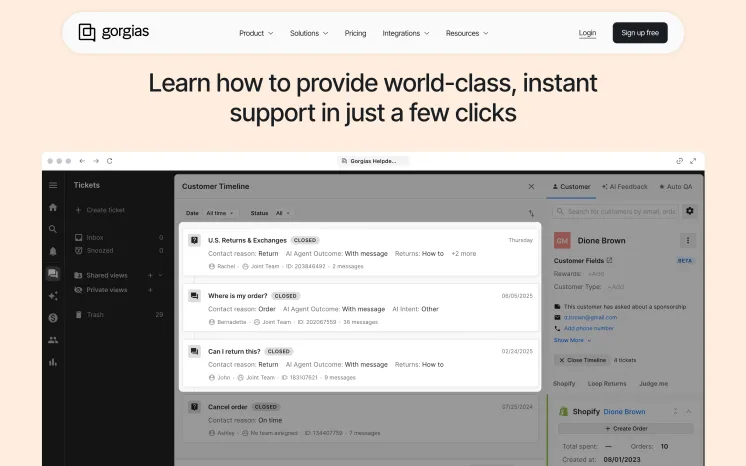The image size is (746, 466).
Task: Switch to the Auto QA tab
Action: point(682,186)
